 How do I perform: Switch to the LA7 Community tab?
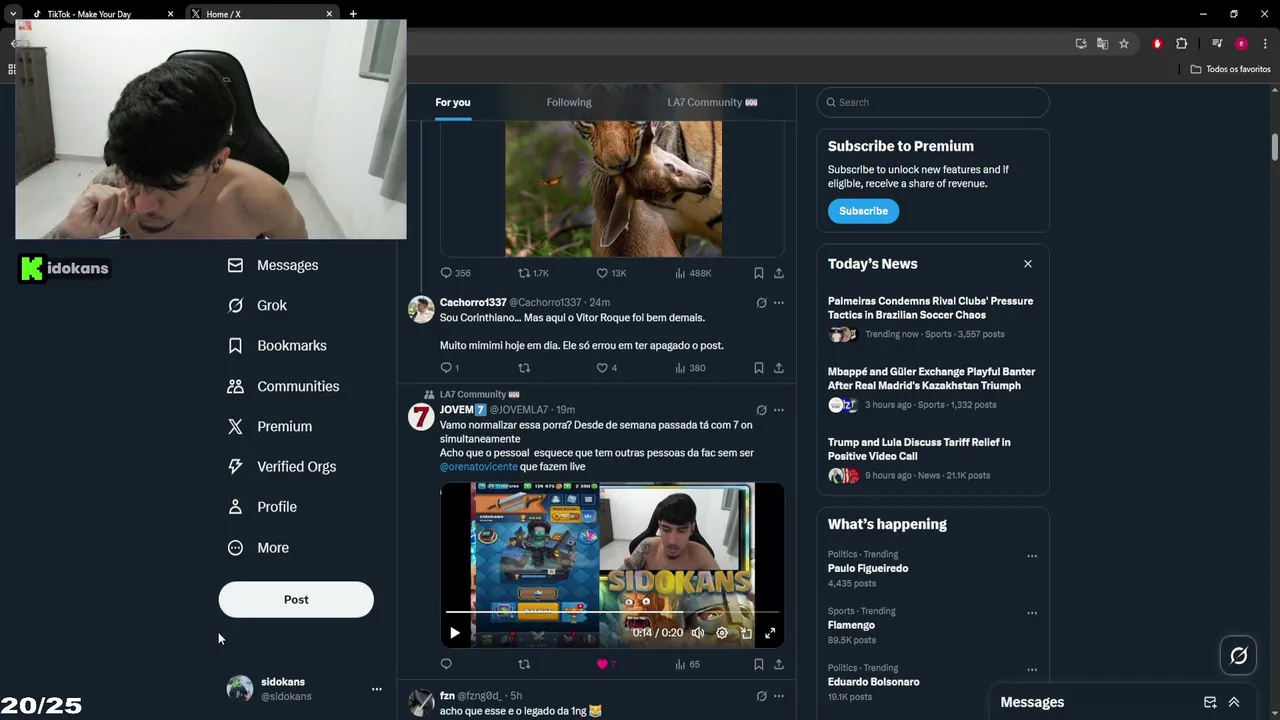(x=712, y=102)
